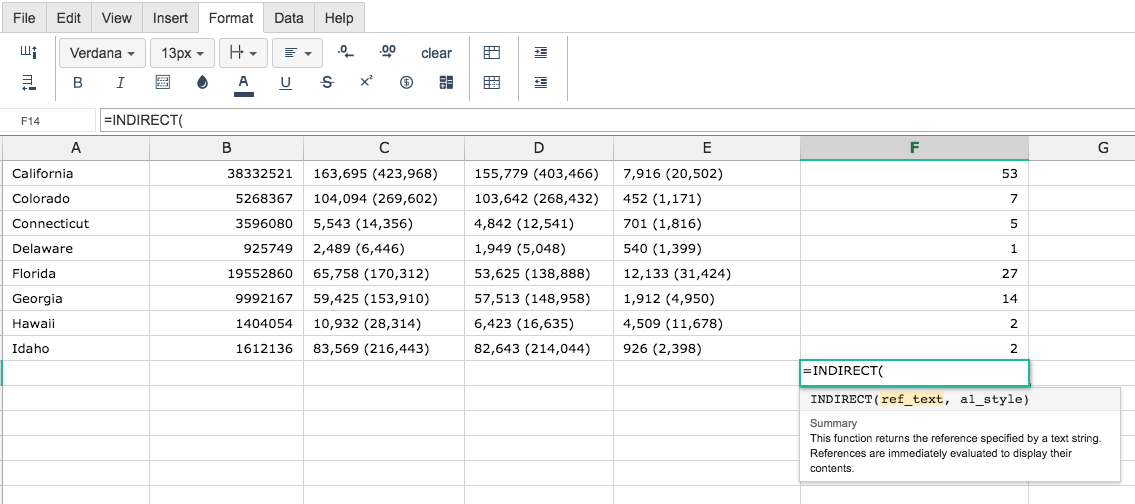Screen dimensions: 1135x504
Task: Toggle italic text style
Action: (x=120, y=83)
